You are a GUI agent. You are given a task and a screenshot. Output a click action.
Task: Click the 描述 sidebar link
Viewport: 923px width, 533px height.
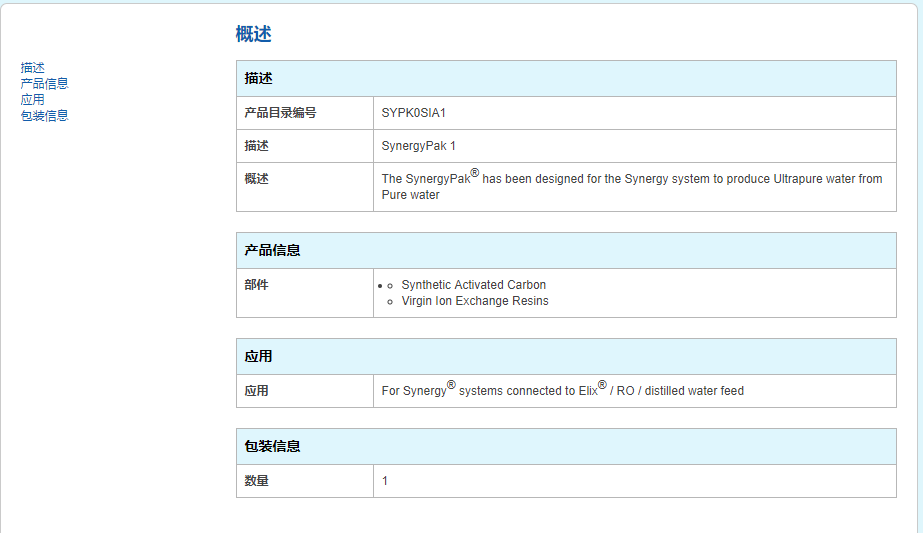33,68
